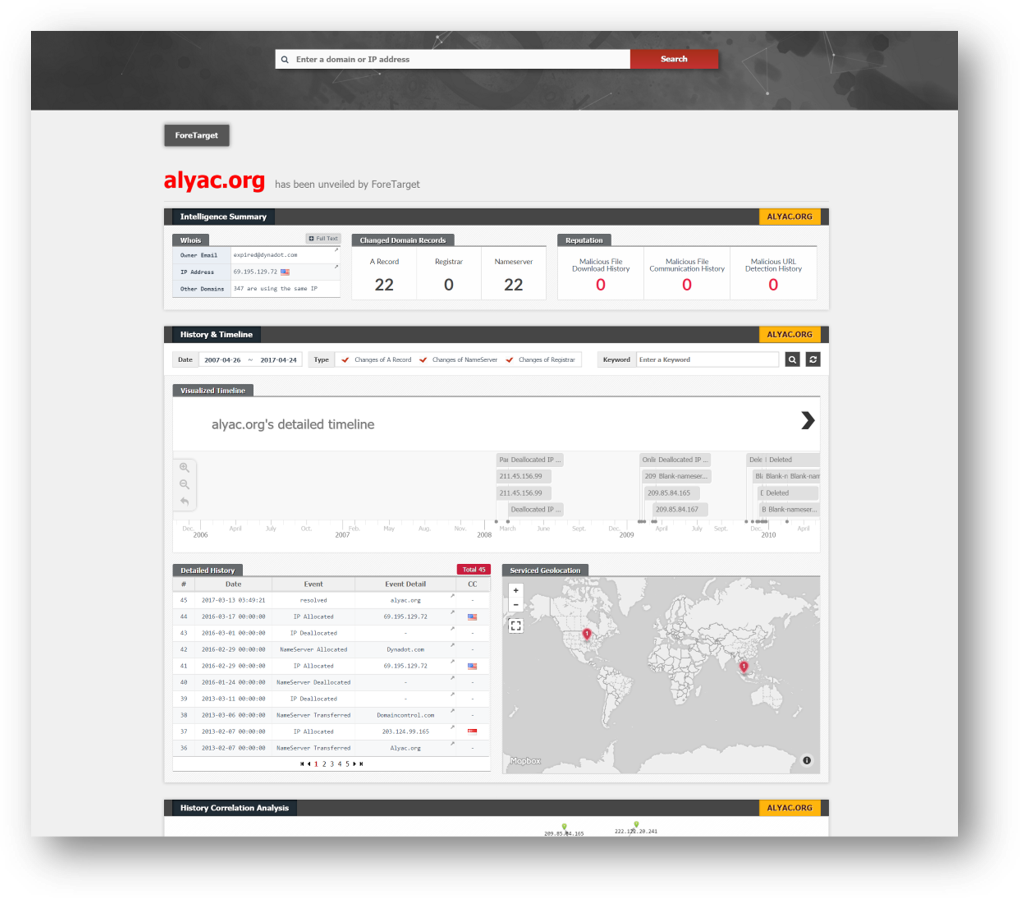Go to next page of detailed history
This screenshot has width=1020, height=898.
click(355, 764)
